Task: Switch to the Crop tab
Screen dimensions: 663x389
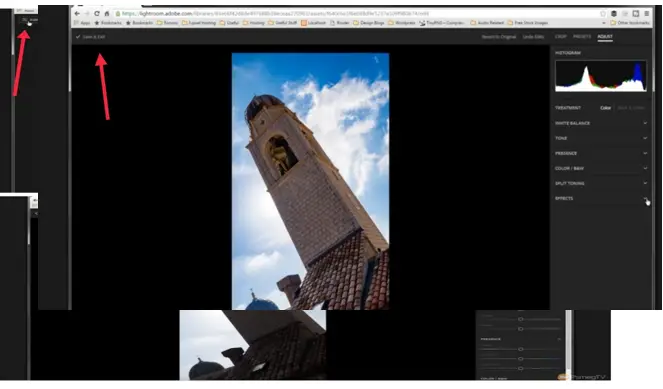Action: point(561,37)
